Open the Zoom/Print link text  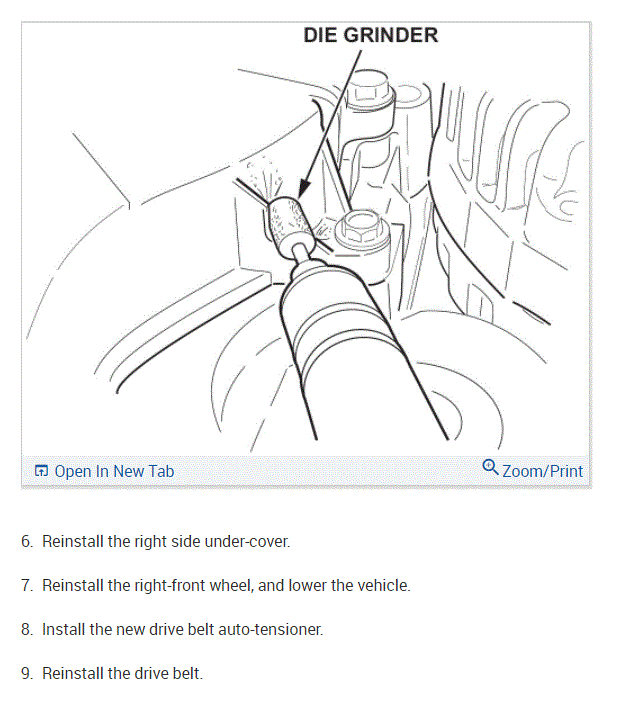tap(542, 471)
